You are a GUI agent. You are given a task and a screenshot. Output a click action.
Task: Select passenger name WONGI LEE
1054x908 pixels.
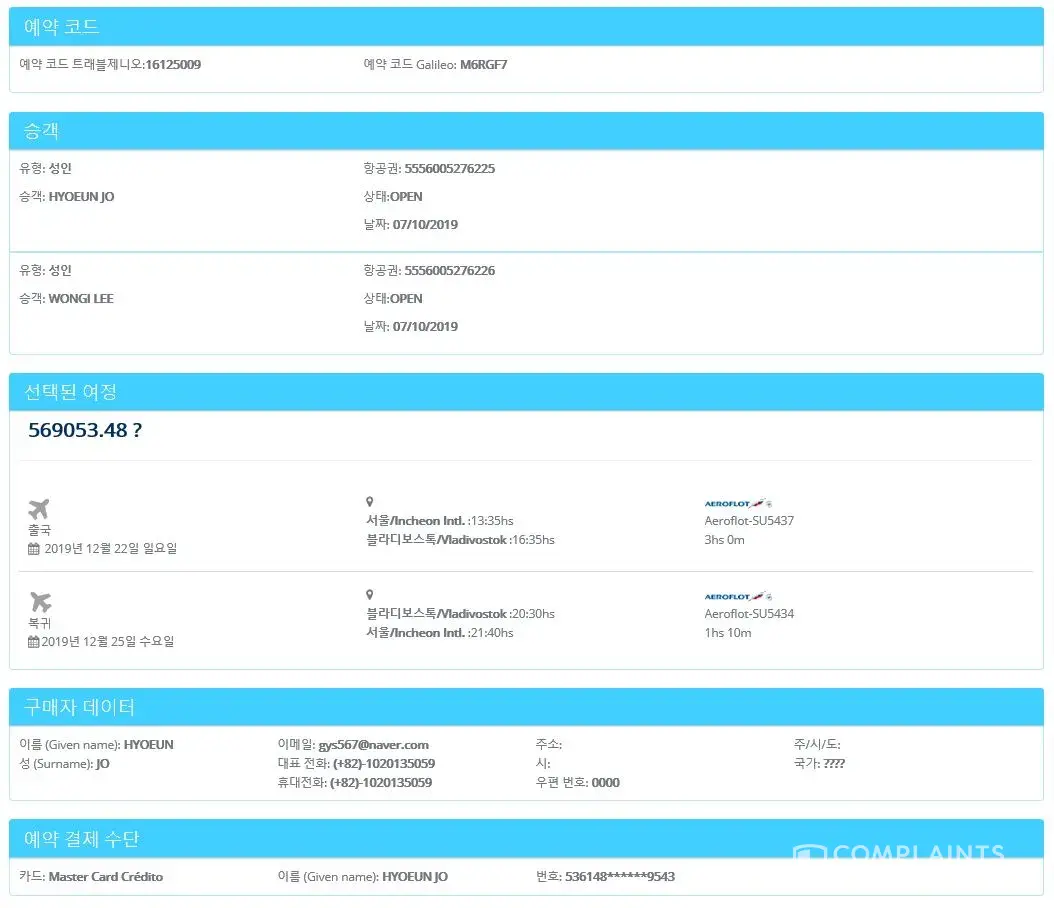click(x=81, y=299)
